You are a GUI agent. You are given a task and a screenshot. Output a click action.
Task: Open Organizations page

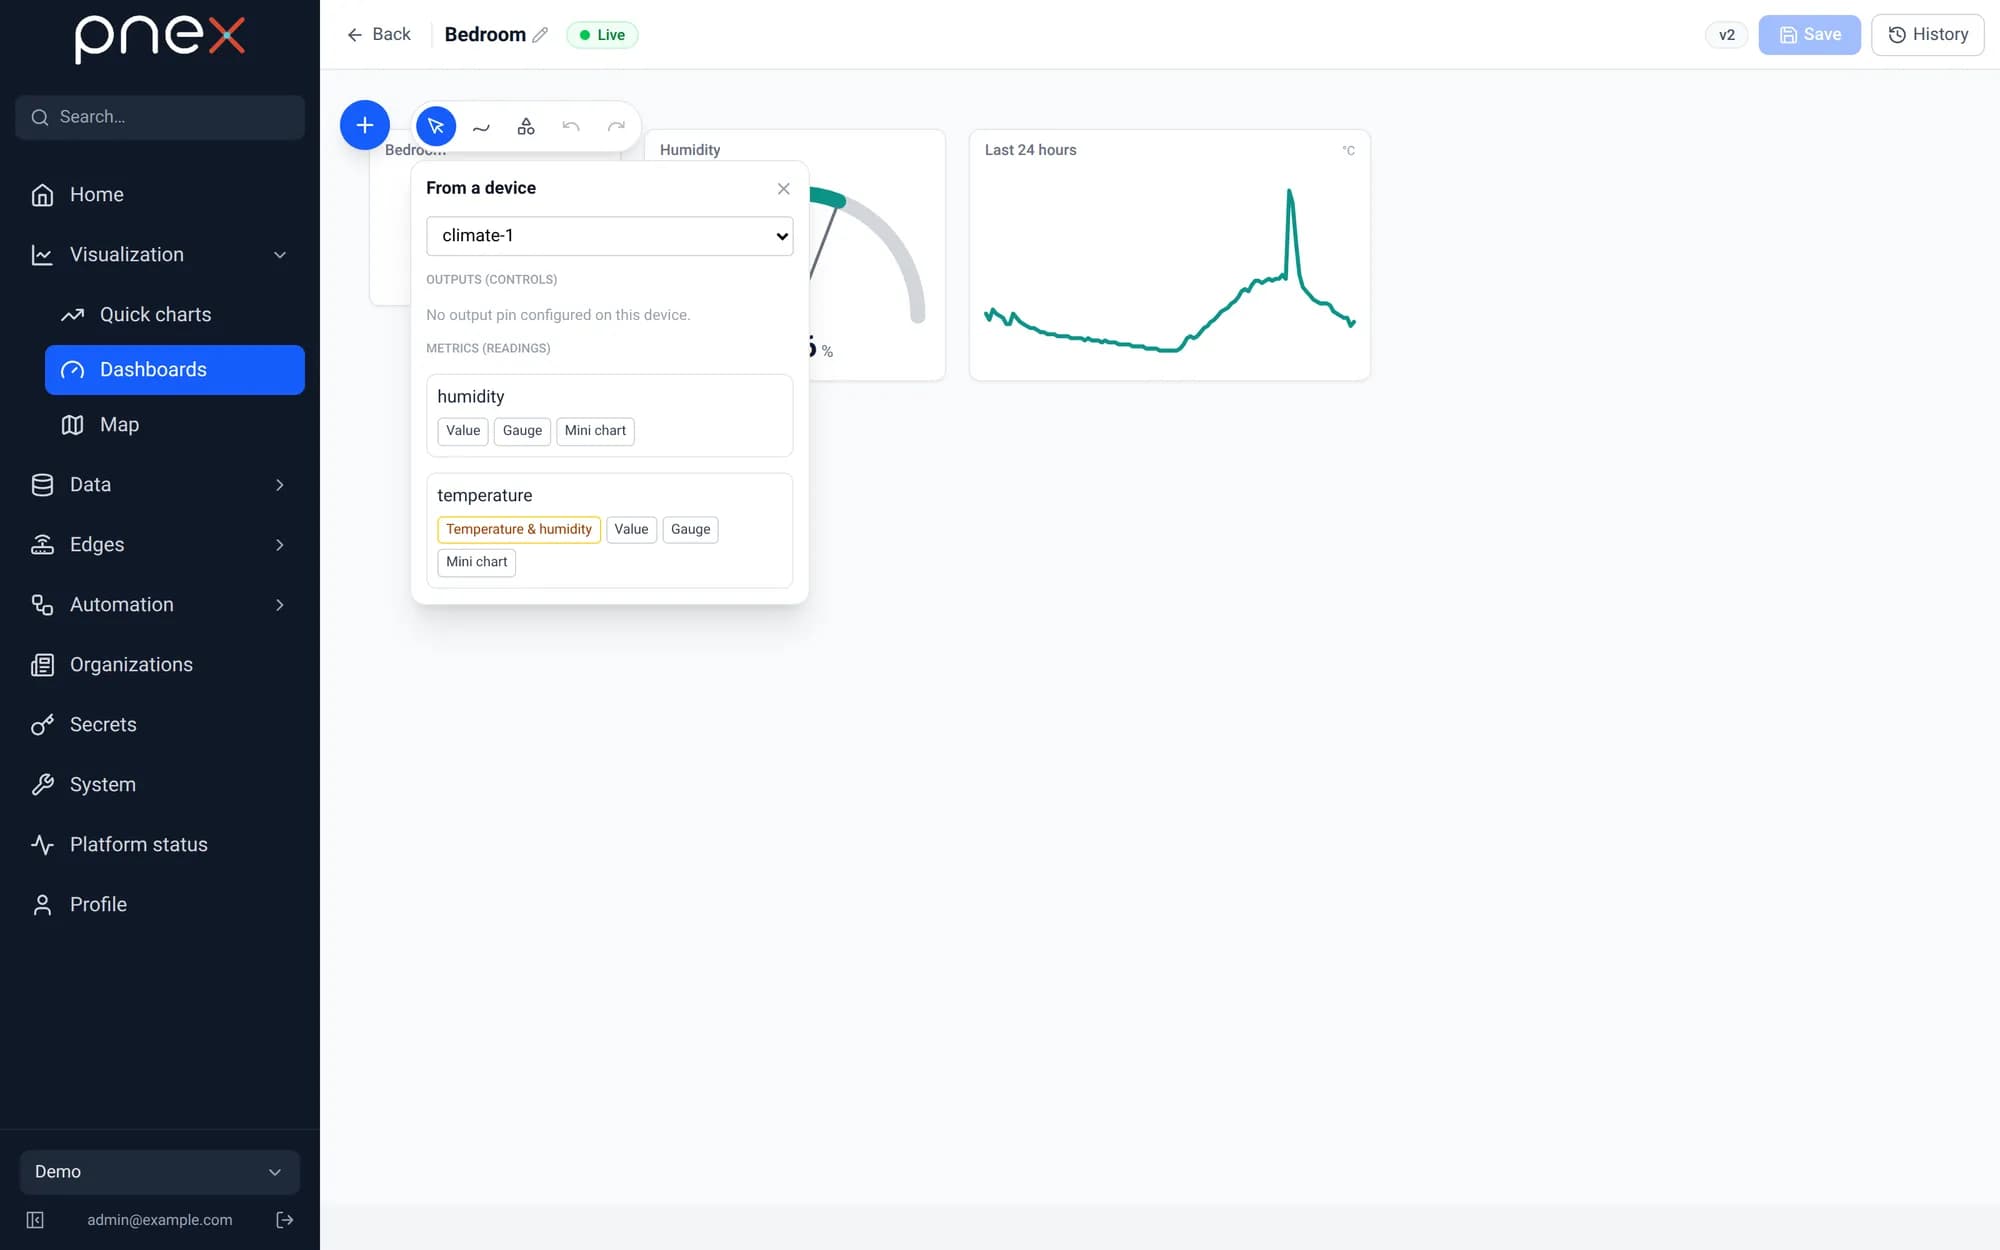click(160, 665)
